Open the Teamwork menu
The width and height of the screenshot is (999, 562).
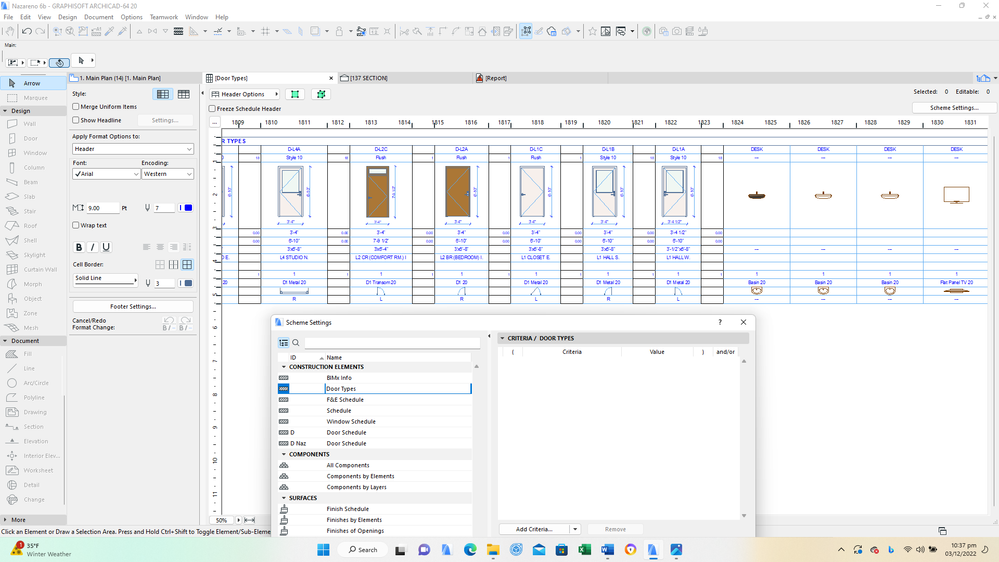pos(164,17)
